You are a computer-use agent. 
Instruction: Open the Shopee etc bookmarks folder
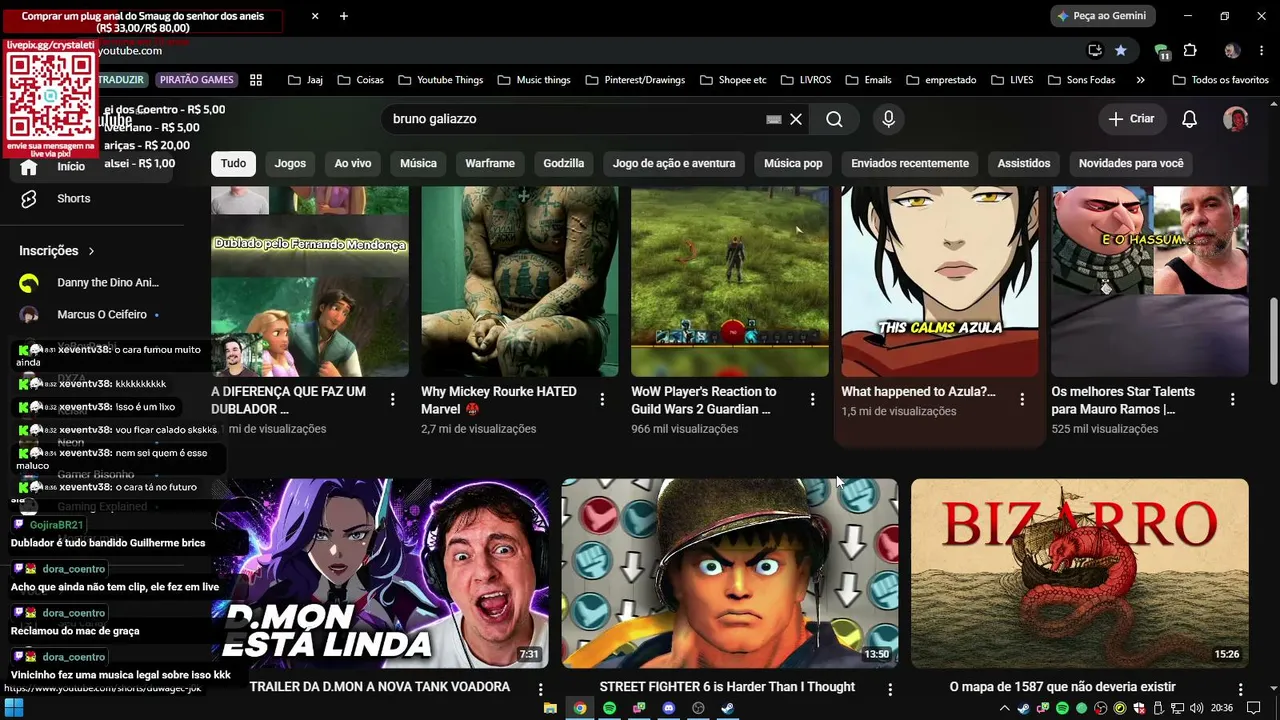pyautogui.click(x=733, y=80)
